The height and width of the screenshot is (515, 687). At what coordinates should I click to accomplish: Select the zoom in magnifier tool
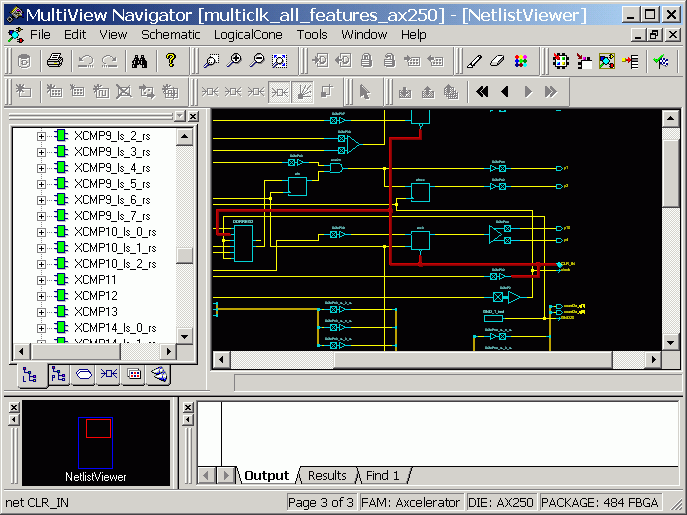[234, 61]
